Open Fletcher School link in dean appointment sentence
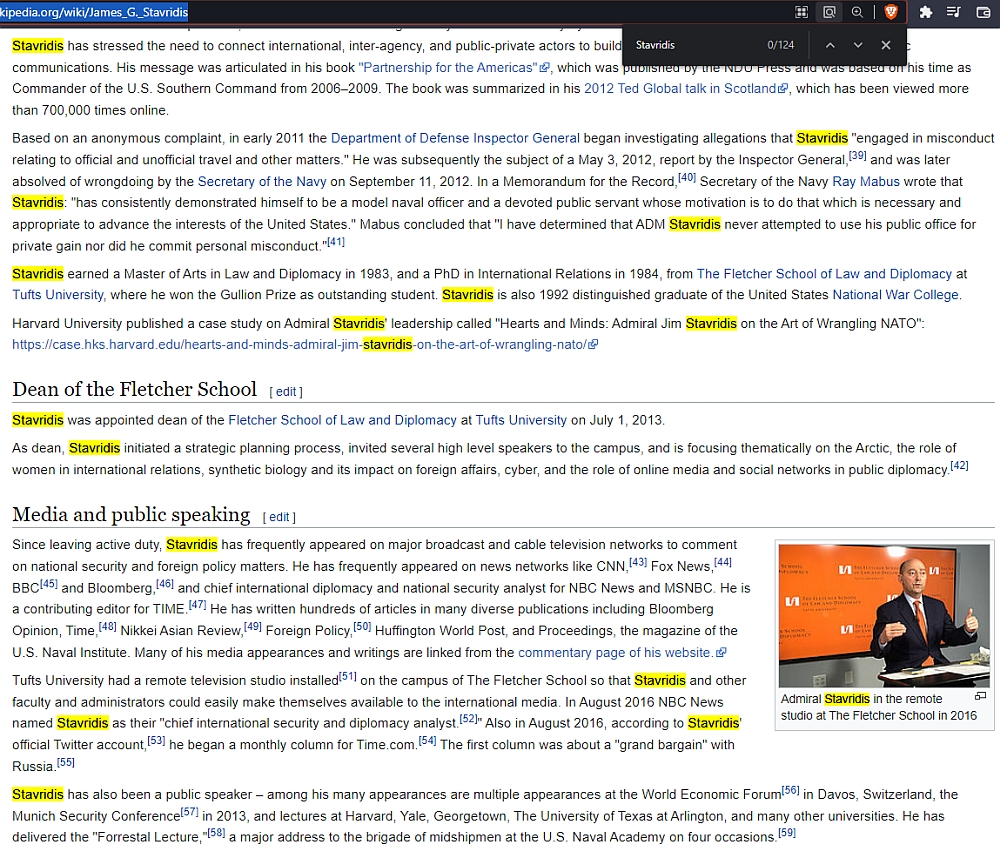Screen dimensions: 1000x858 click(342, 420)
